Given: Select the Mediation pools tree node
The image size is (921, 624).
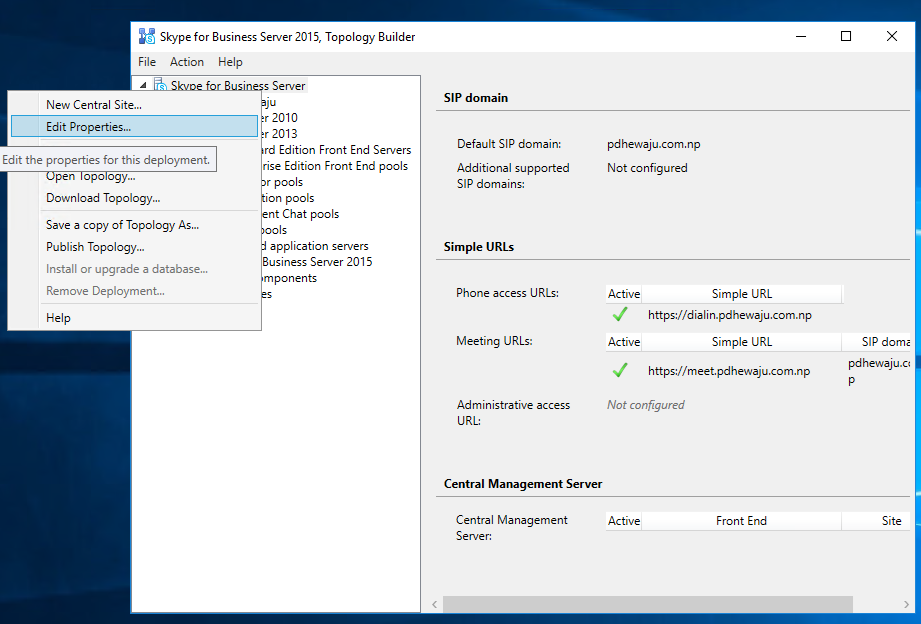Looking at the screenshot, I should pyautogui.click(x=288, y=198).
